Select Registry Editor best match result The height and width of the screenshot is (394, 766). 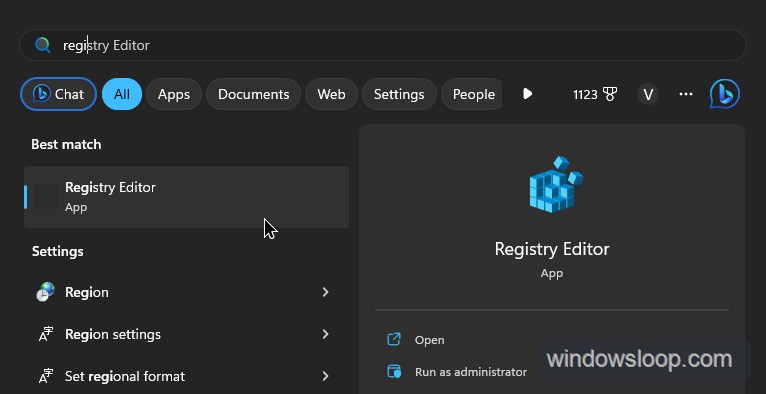186,197
